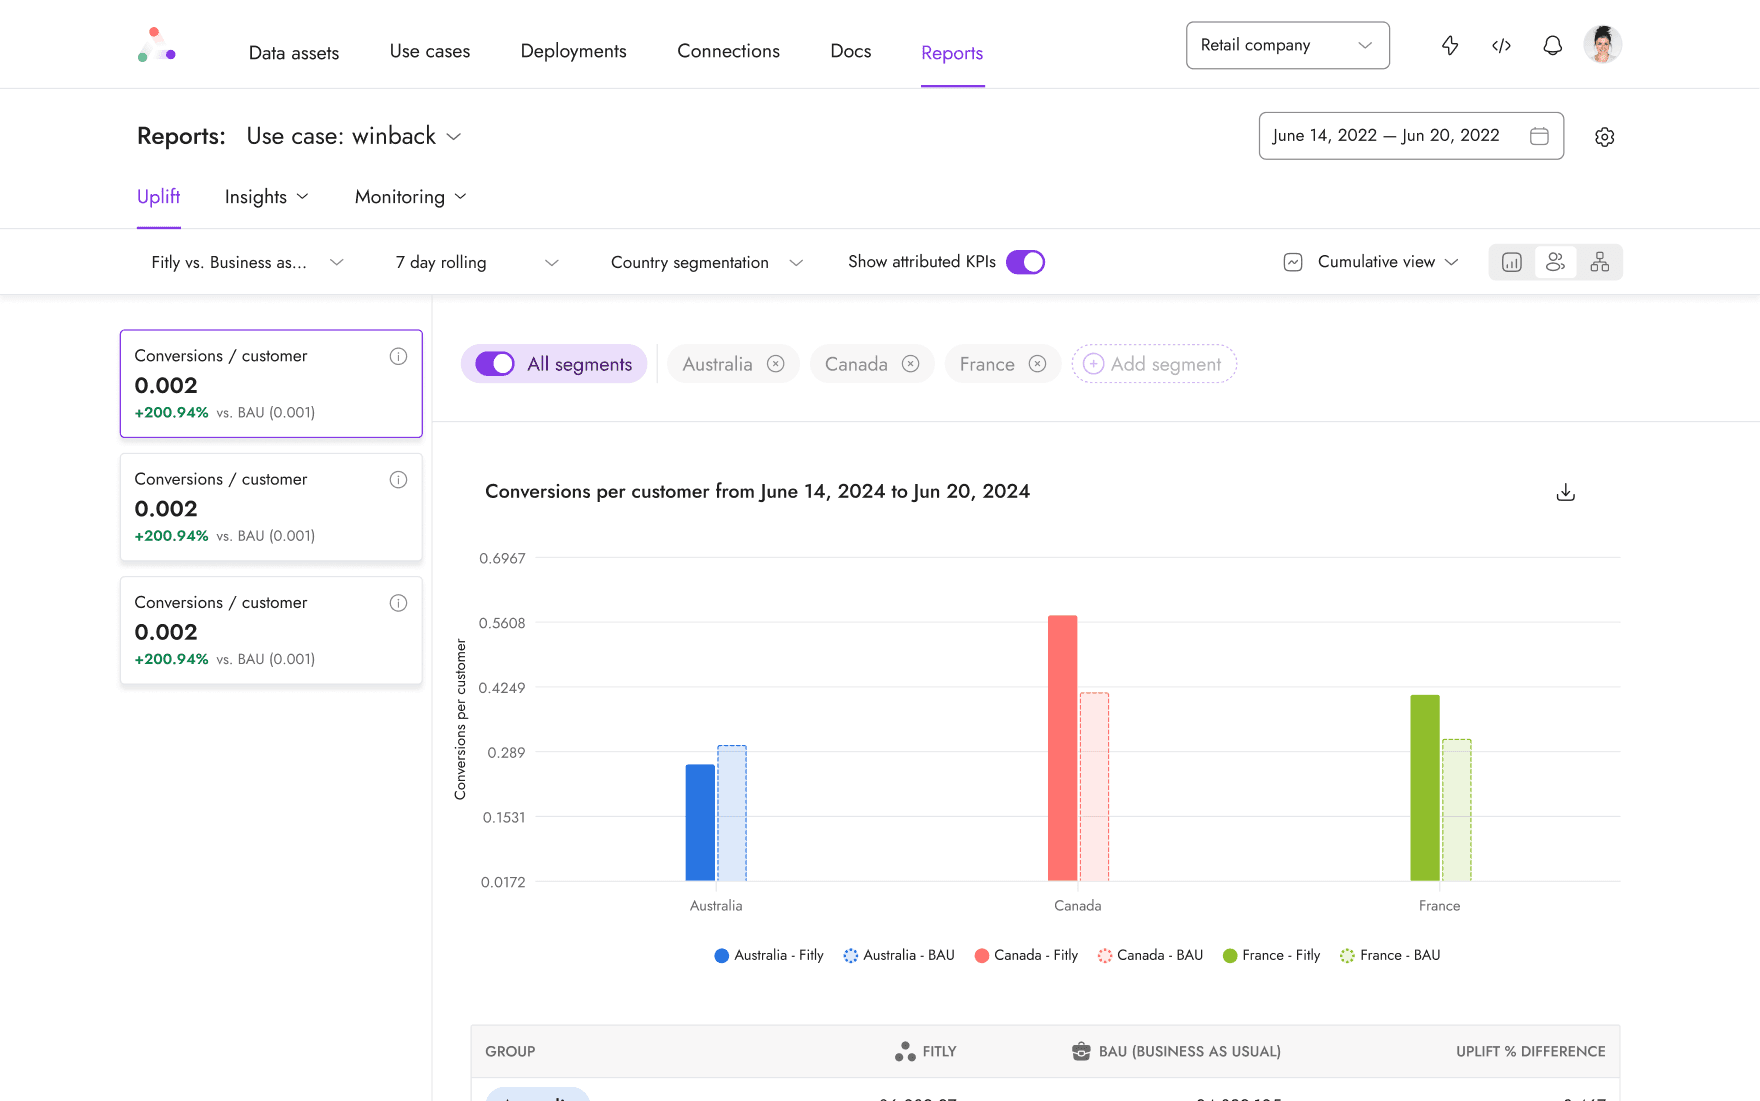Download the conversions chart

pyautogui.click(x=1566, y=492)
